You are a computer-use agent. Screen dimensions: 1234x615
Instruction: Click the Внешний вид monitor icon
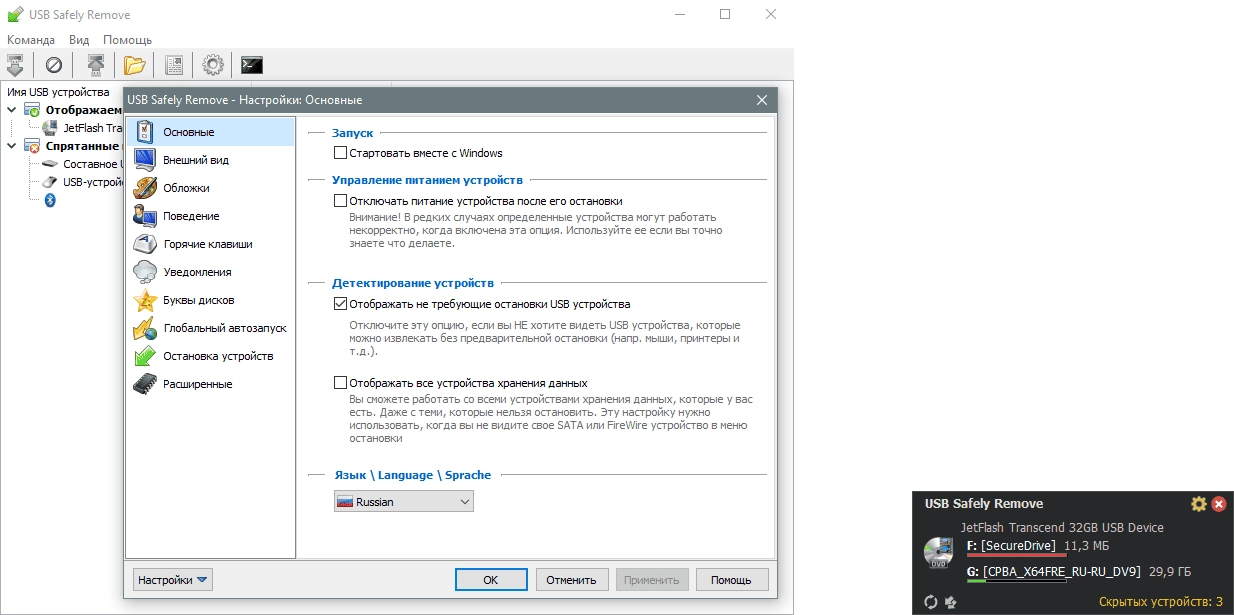click(145, 160)
